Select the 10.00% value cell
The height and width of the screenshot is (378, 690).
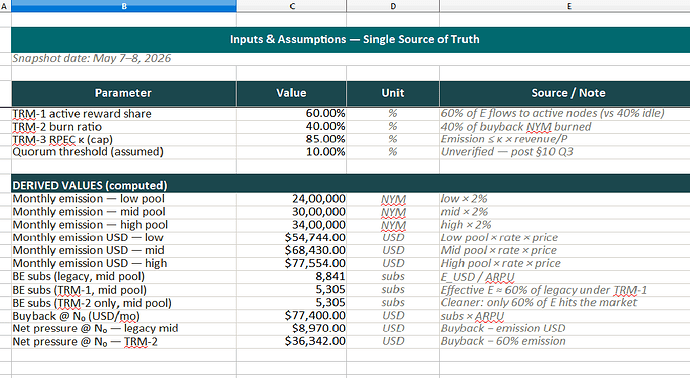(x=291, y=152)
